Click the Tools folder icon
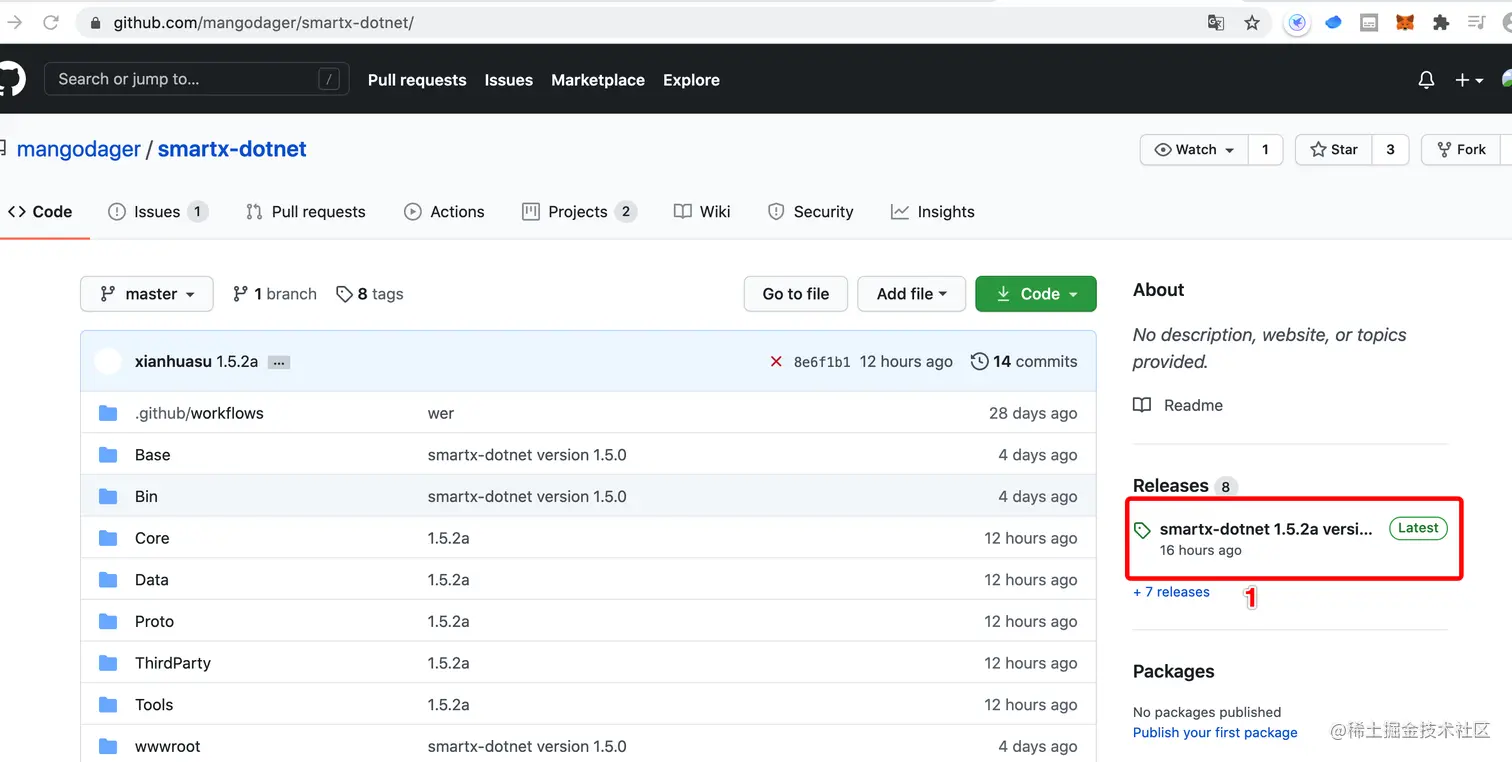 108,705
